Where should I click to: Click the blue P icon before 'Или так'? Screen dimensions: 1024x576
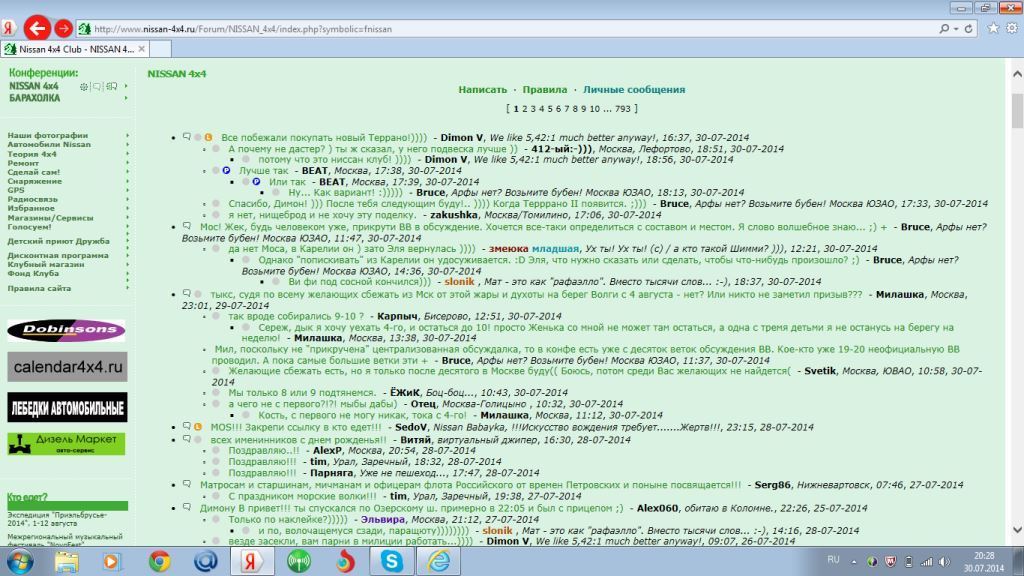tap(256, 182)
